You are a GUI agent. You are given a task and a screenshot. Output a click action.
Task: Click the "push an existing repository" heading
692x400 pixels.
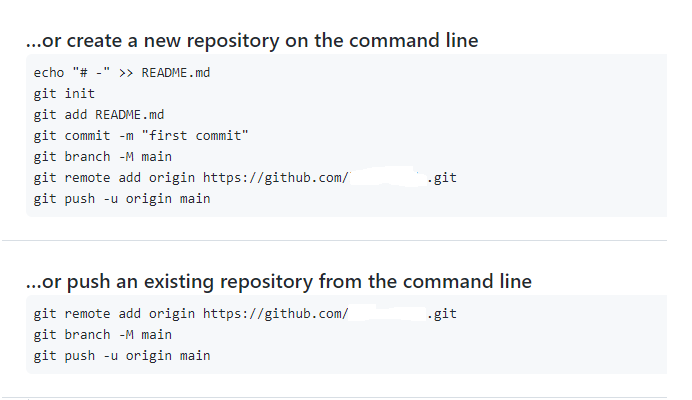[279, 282]
